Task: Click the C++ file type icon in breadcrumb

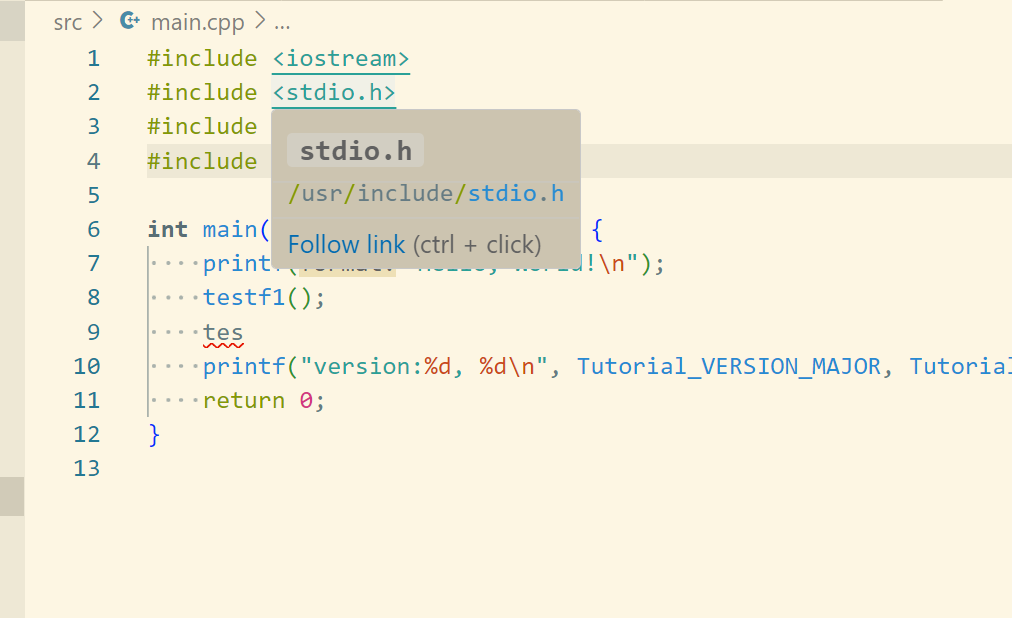Action: point(128,20)
